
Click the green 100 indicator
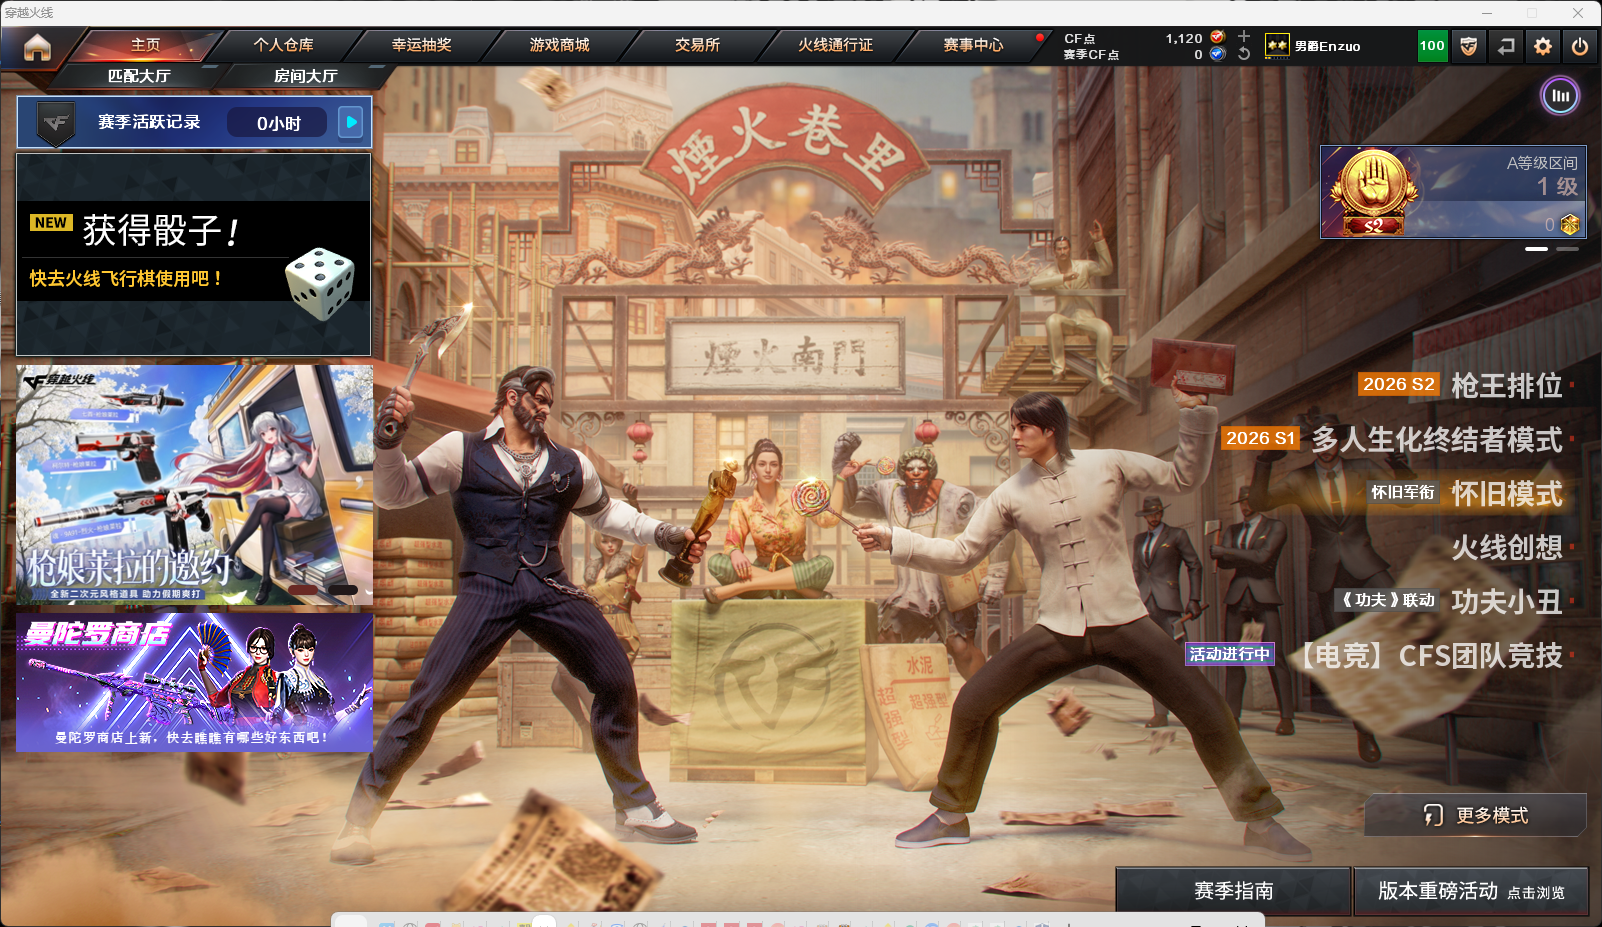1432,46
